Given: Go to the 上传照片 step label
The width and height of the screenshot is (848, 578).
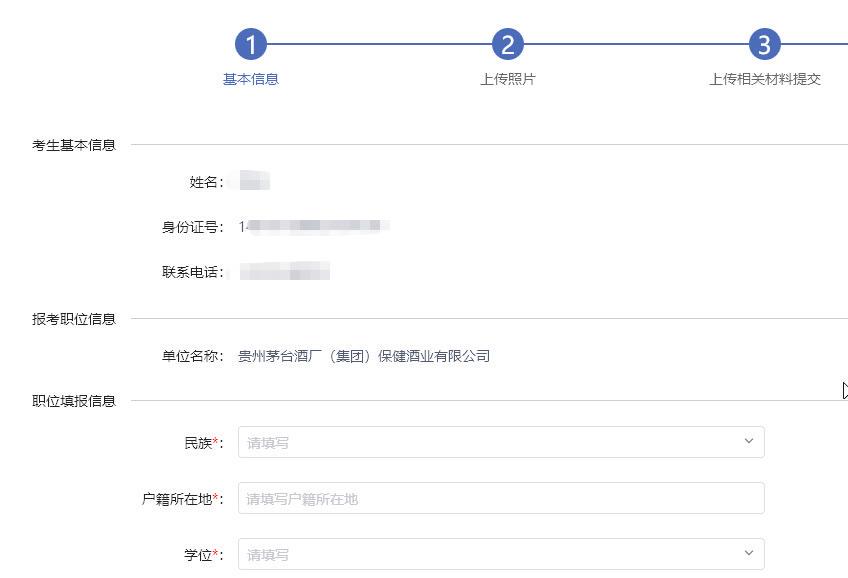Looking at the screenshot, I should click(508, 79).
